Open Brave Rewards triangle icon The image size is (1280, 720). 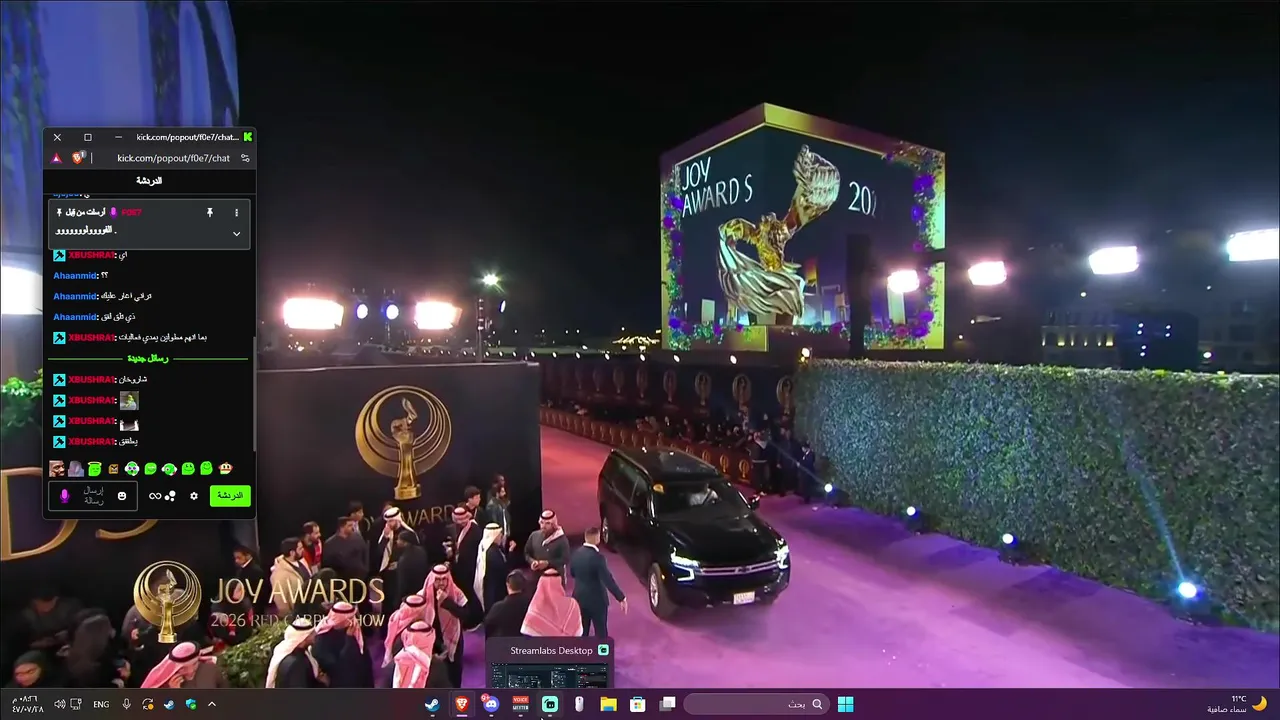pyautogui.click(x=56, y=158)
